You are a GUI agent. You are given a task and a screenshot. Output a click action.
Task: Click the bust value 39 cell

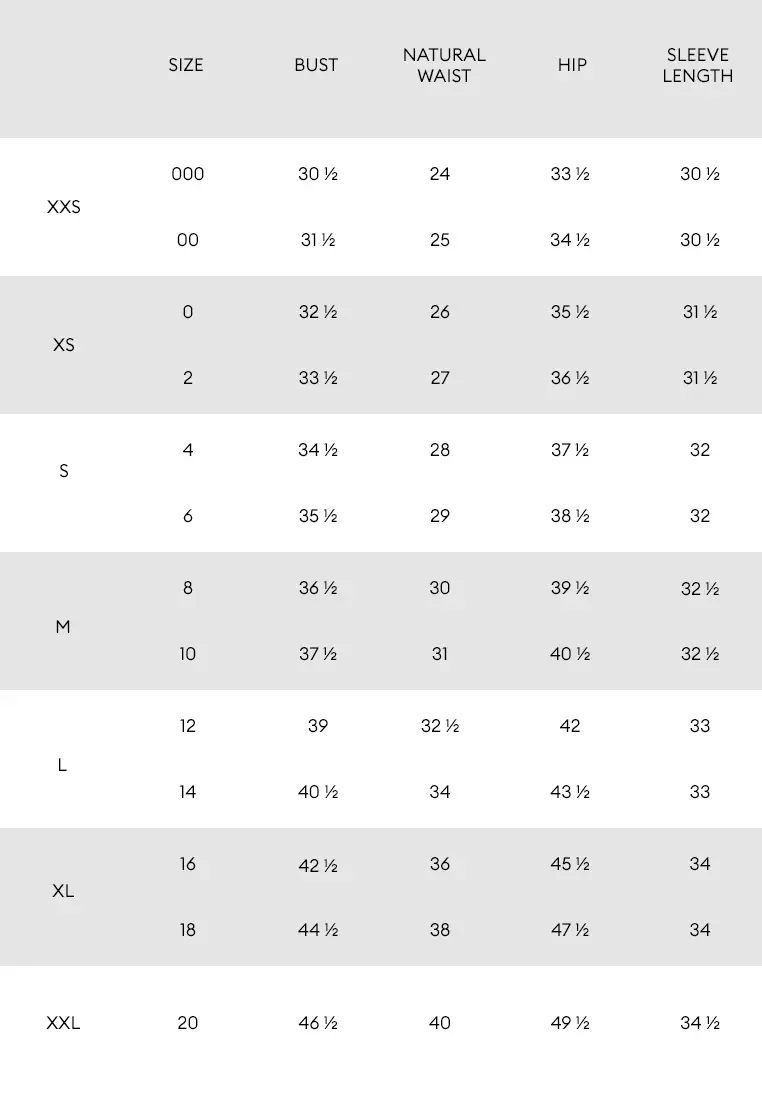tap(318, 726)
